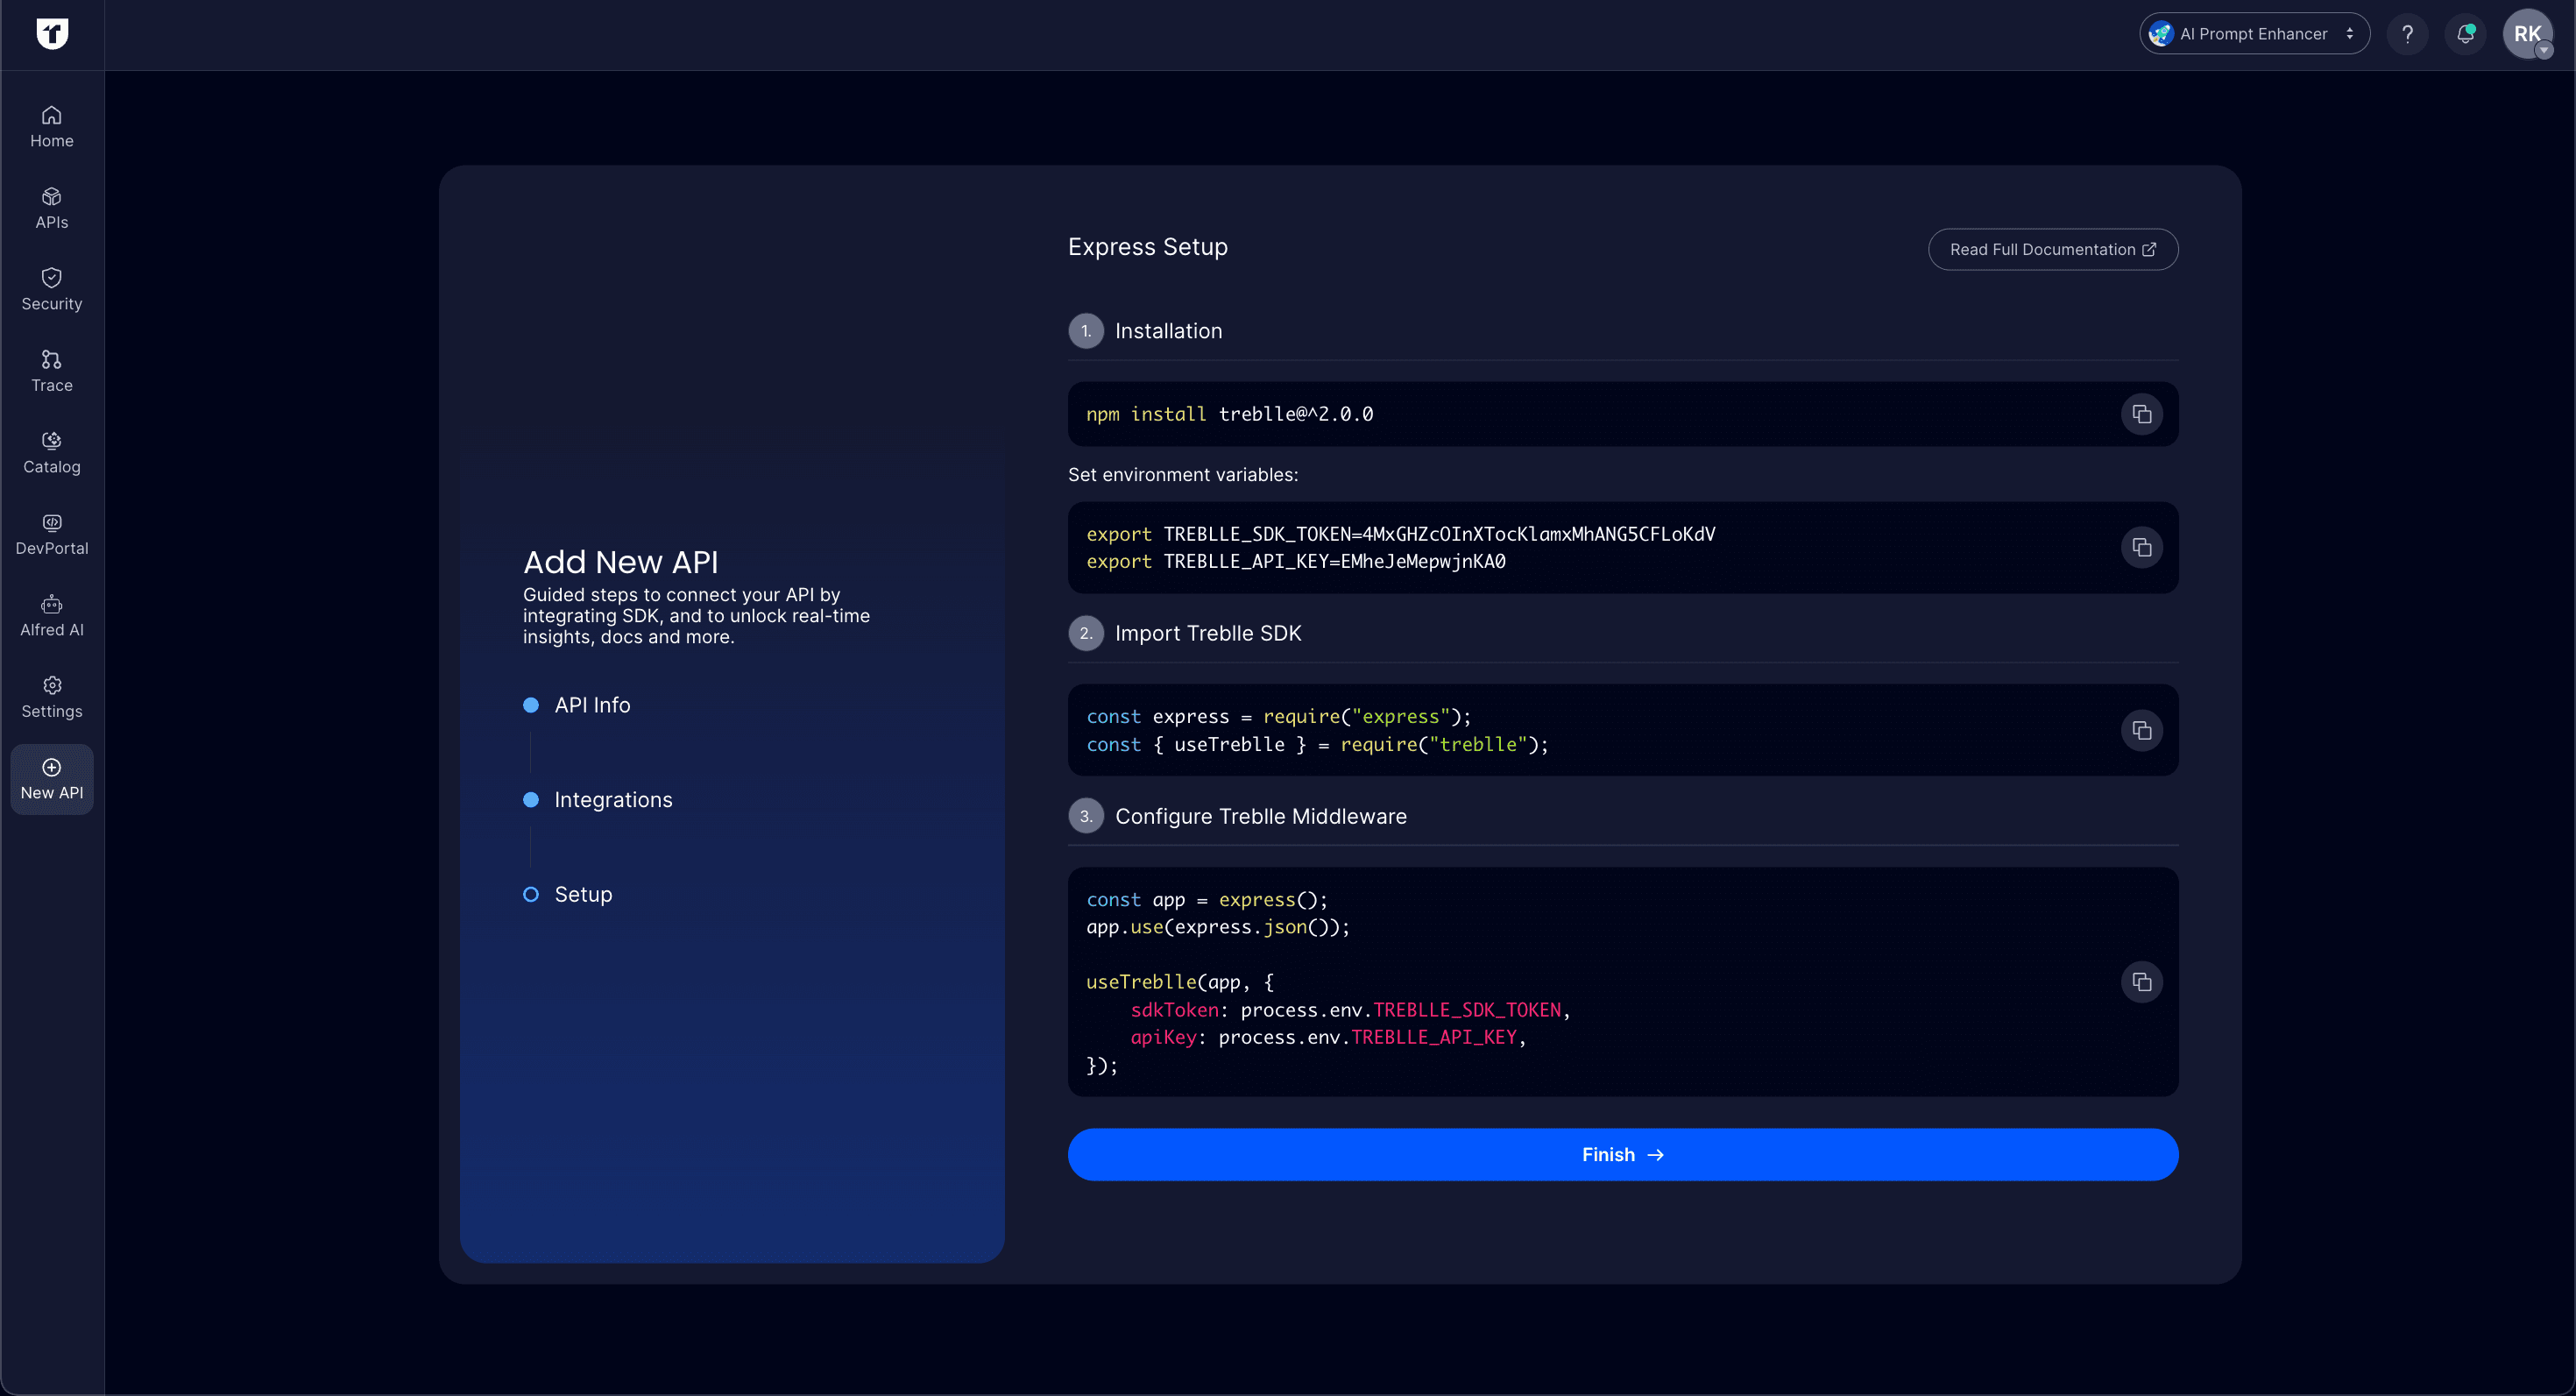This screenshot has width=2576, height=1396.
Task: Select the Integrations step in wizard
Action: pyautogui.click(x=612, y=800)
